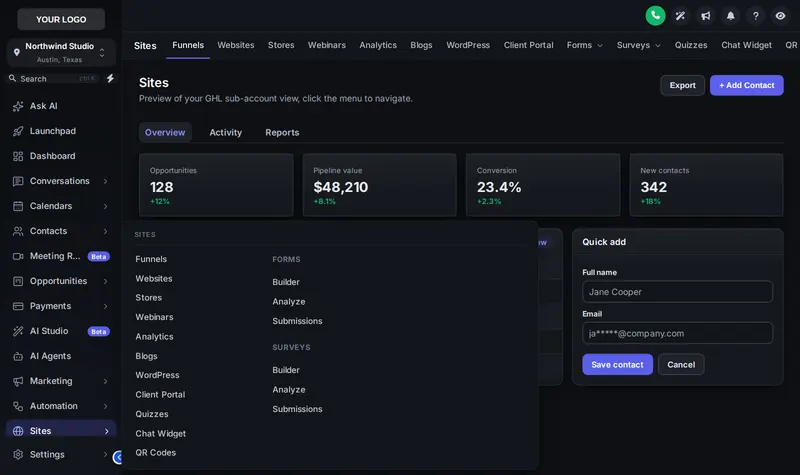Choose Analyze under FORMS in flyout

point(289,302)
